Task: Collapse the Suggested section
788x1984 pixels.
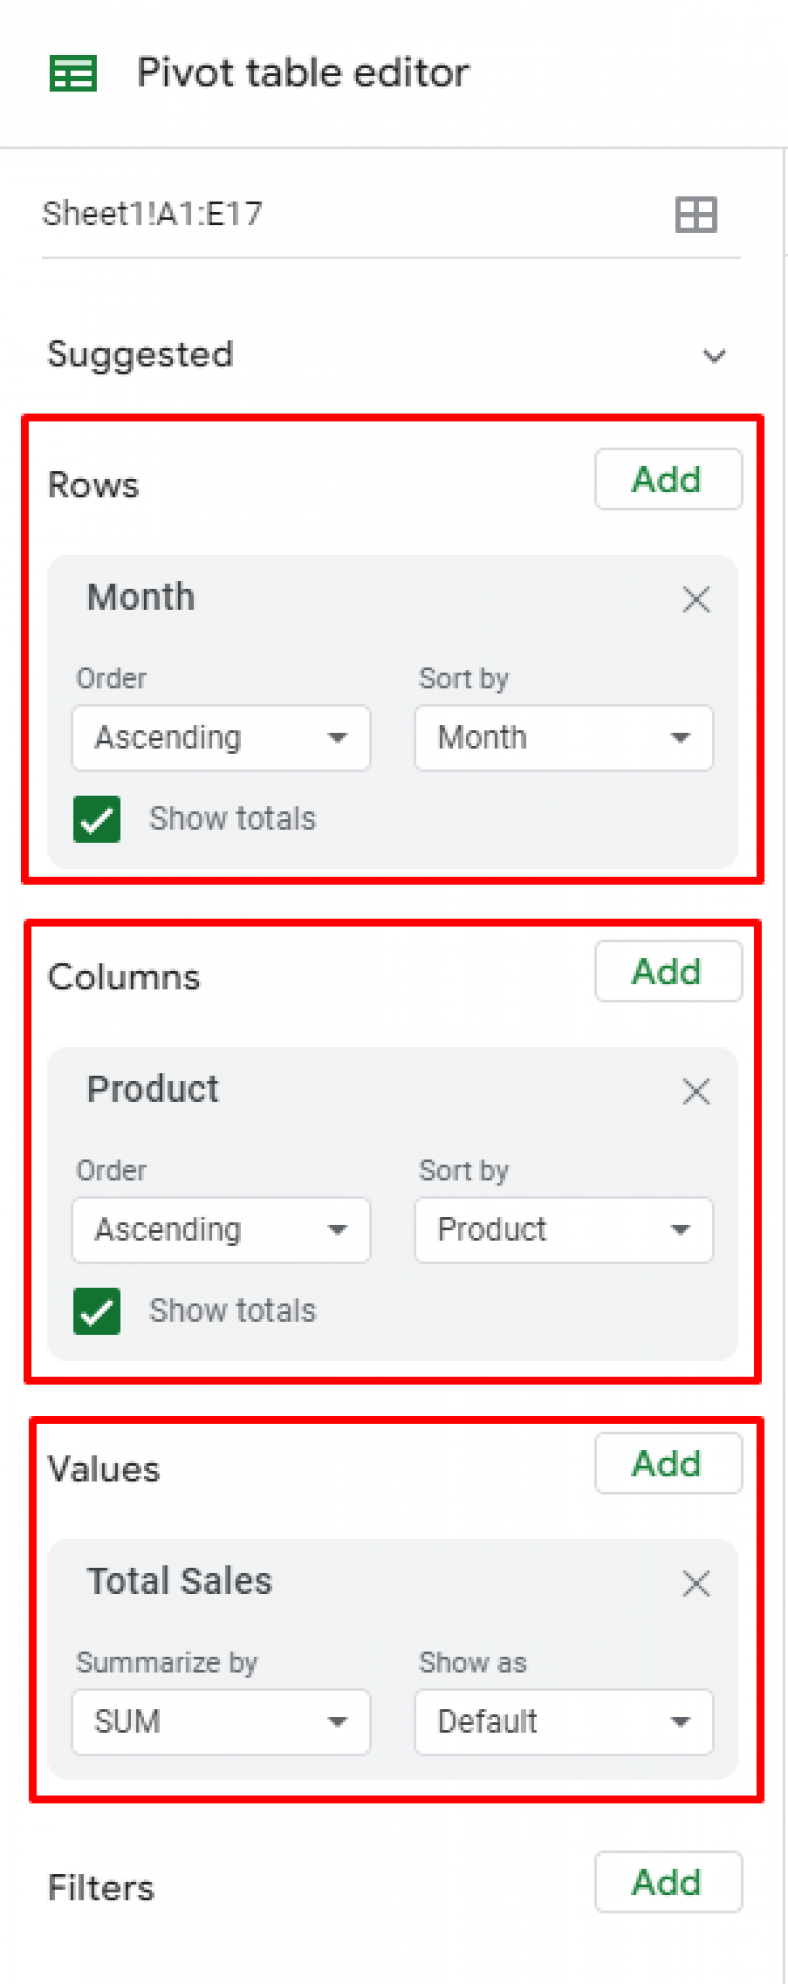Action: click(x=714, y=355)
